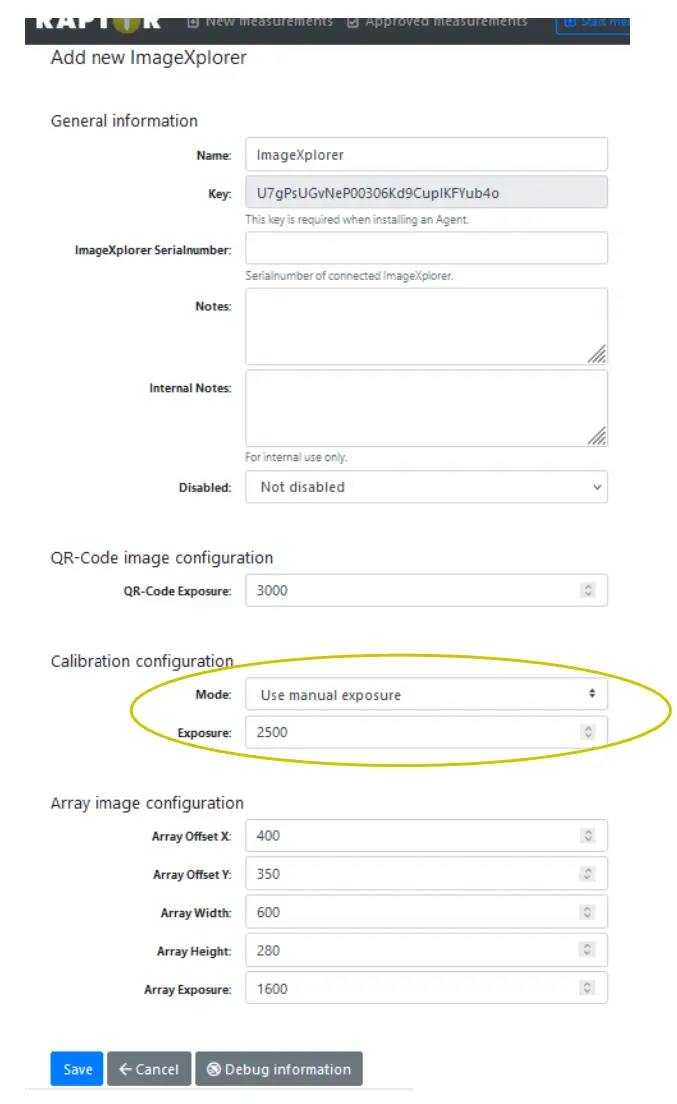Open Debug information
The width and height of the screenshot is (677, 1104).
(279, 1068)
